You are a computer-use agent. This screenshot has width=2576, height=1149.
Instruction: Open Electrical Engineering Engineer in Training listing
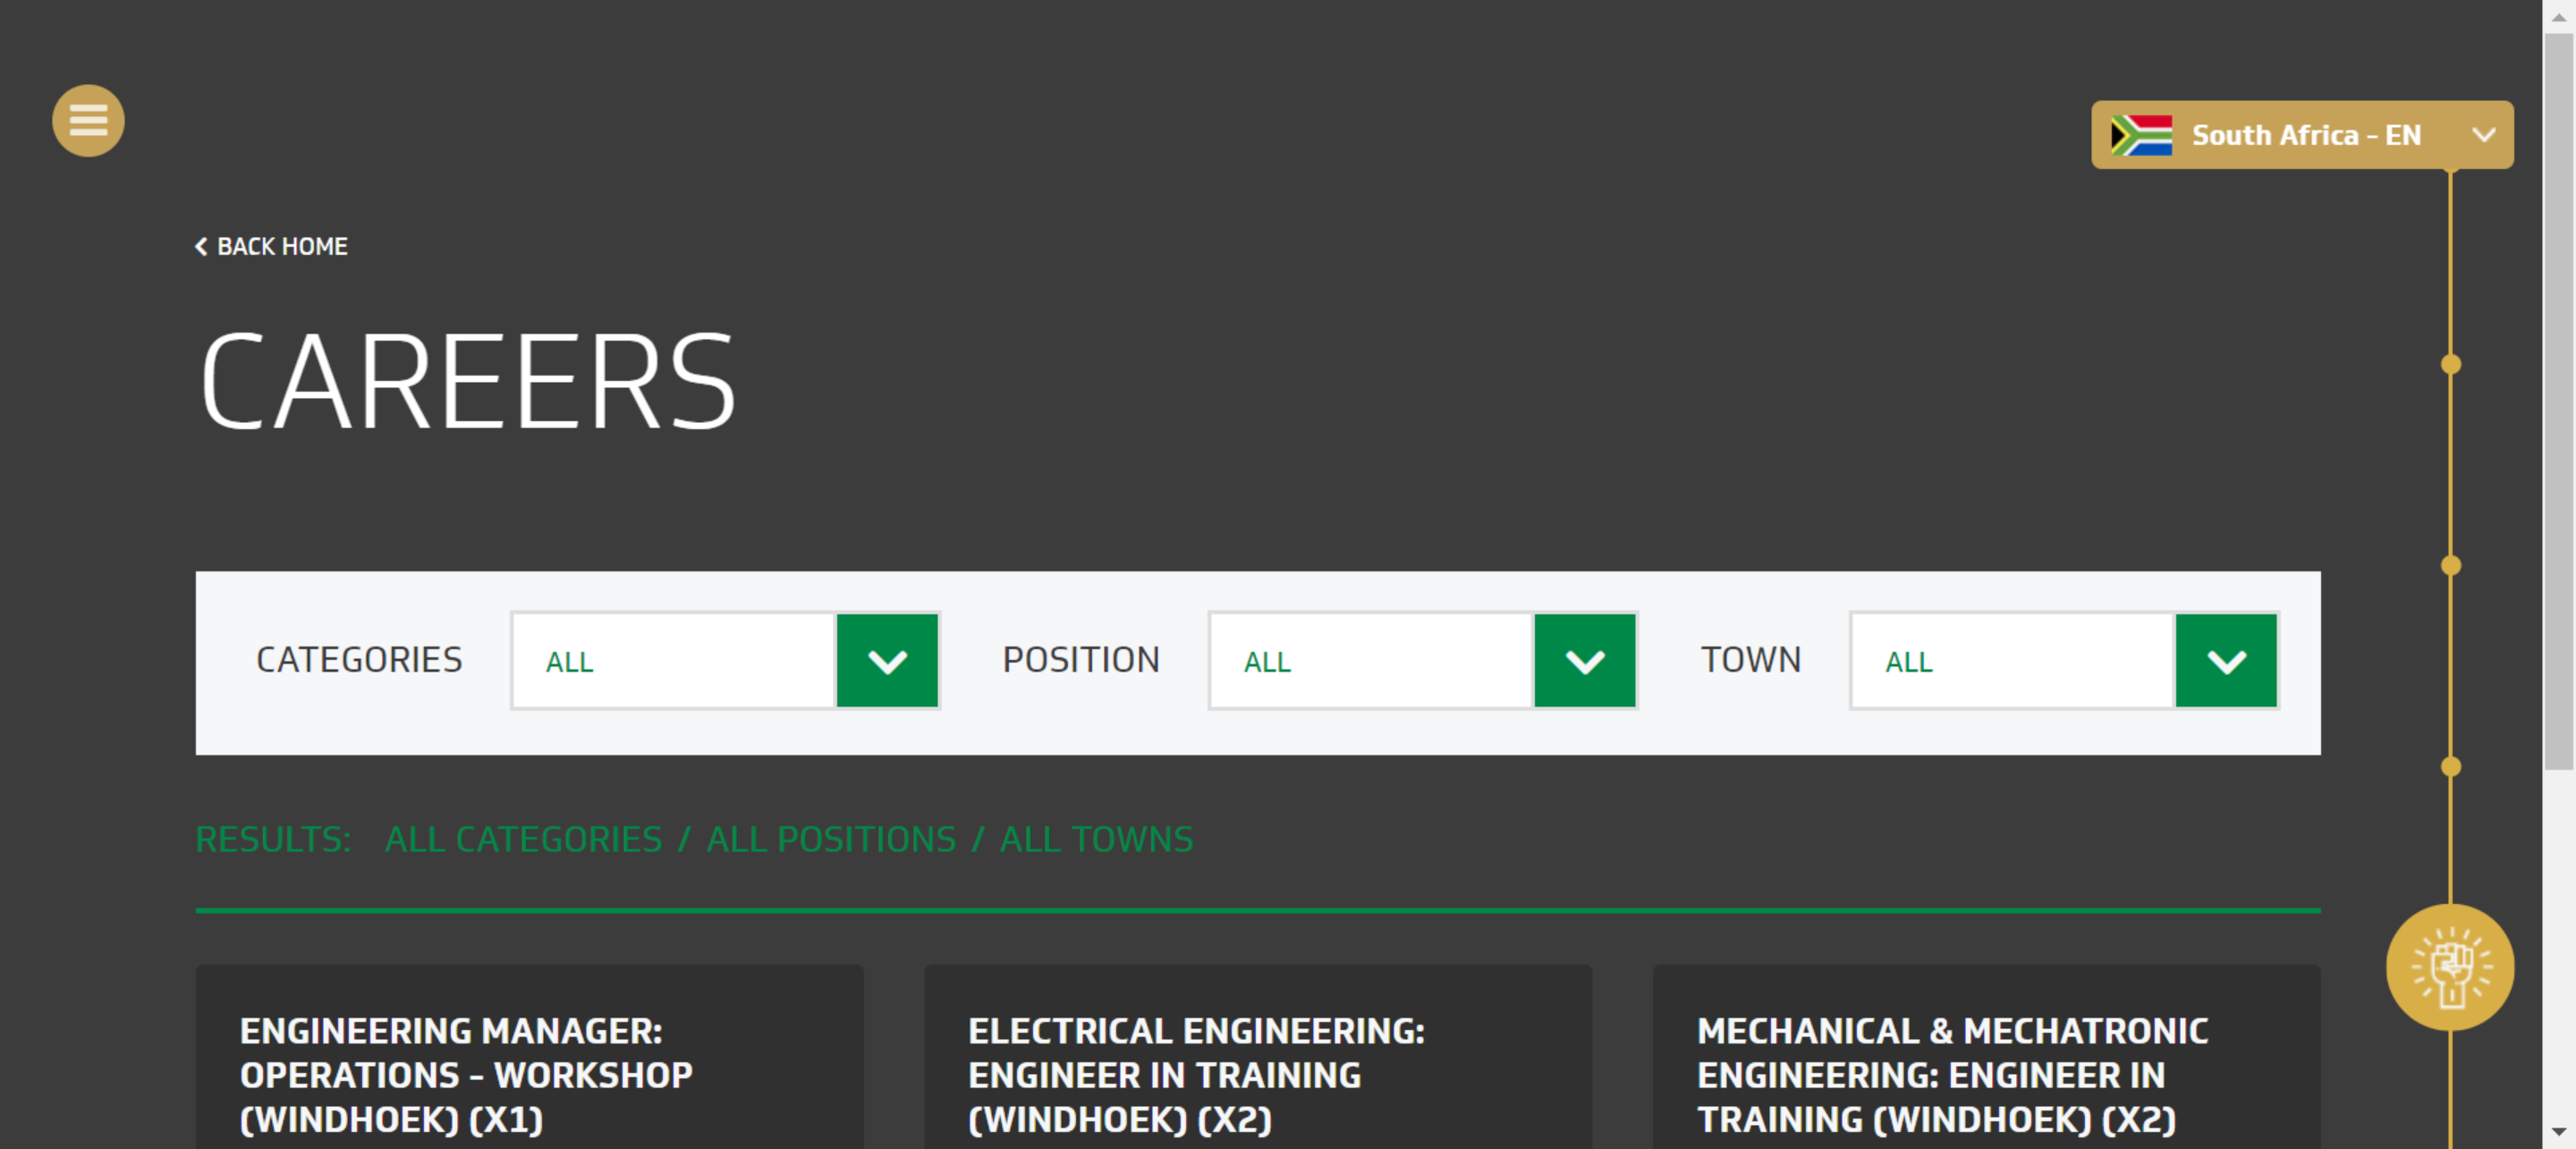(x=1195, y=1074)
